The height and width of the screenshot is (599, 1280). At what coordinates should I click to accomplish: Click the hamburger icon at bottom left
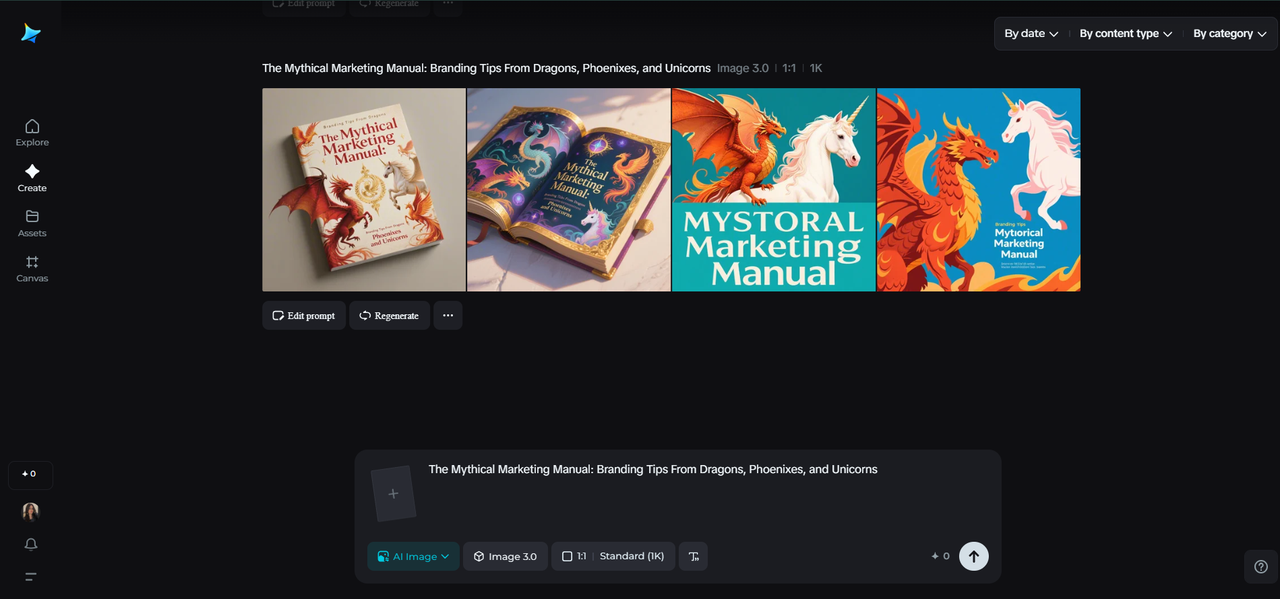tap(30, 577)
